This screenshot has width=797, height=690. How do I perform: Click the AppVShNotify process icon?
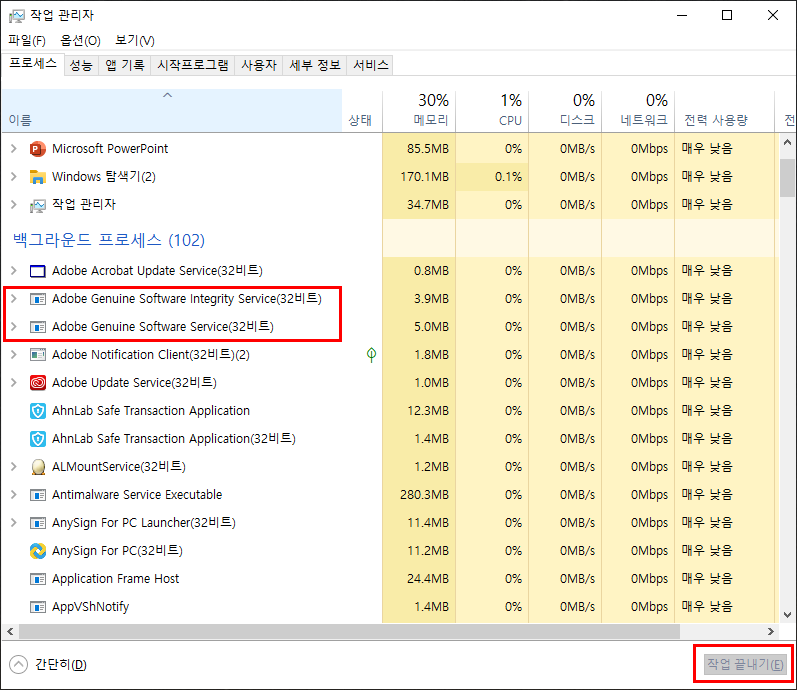click(x=38, y=607)
